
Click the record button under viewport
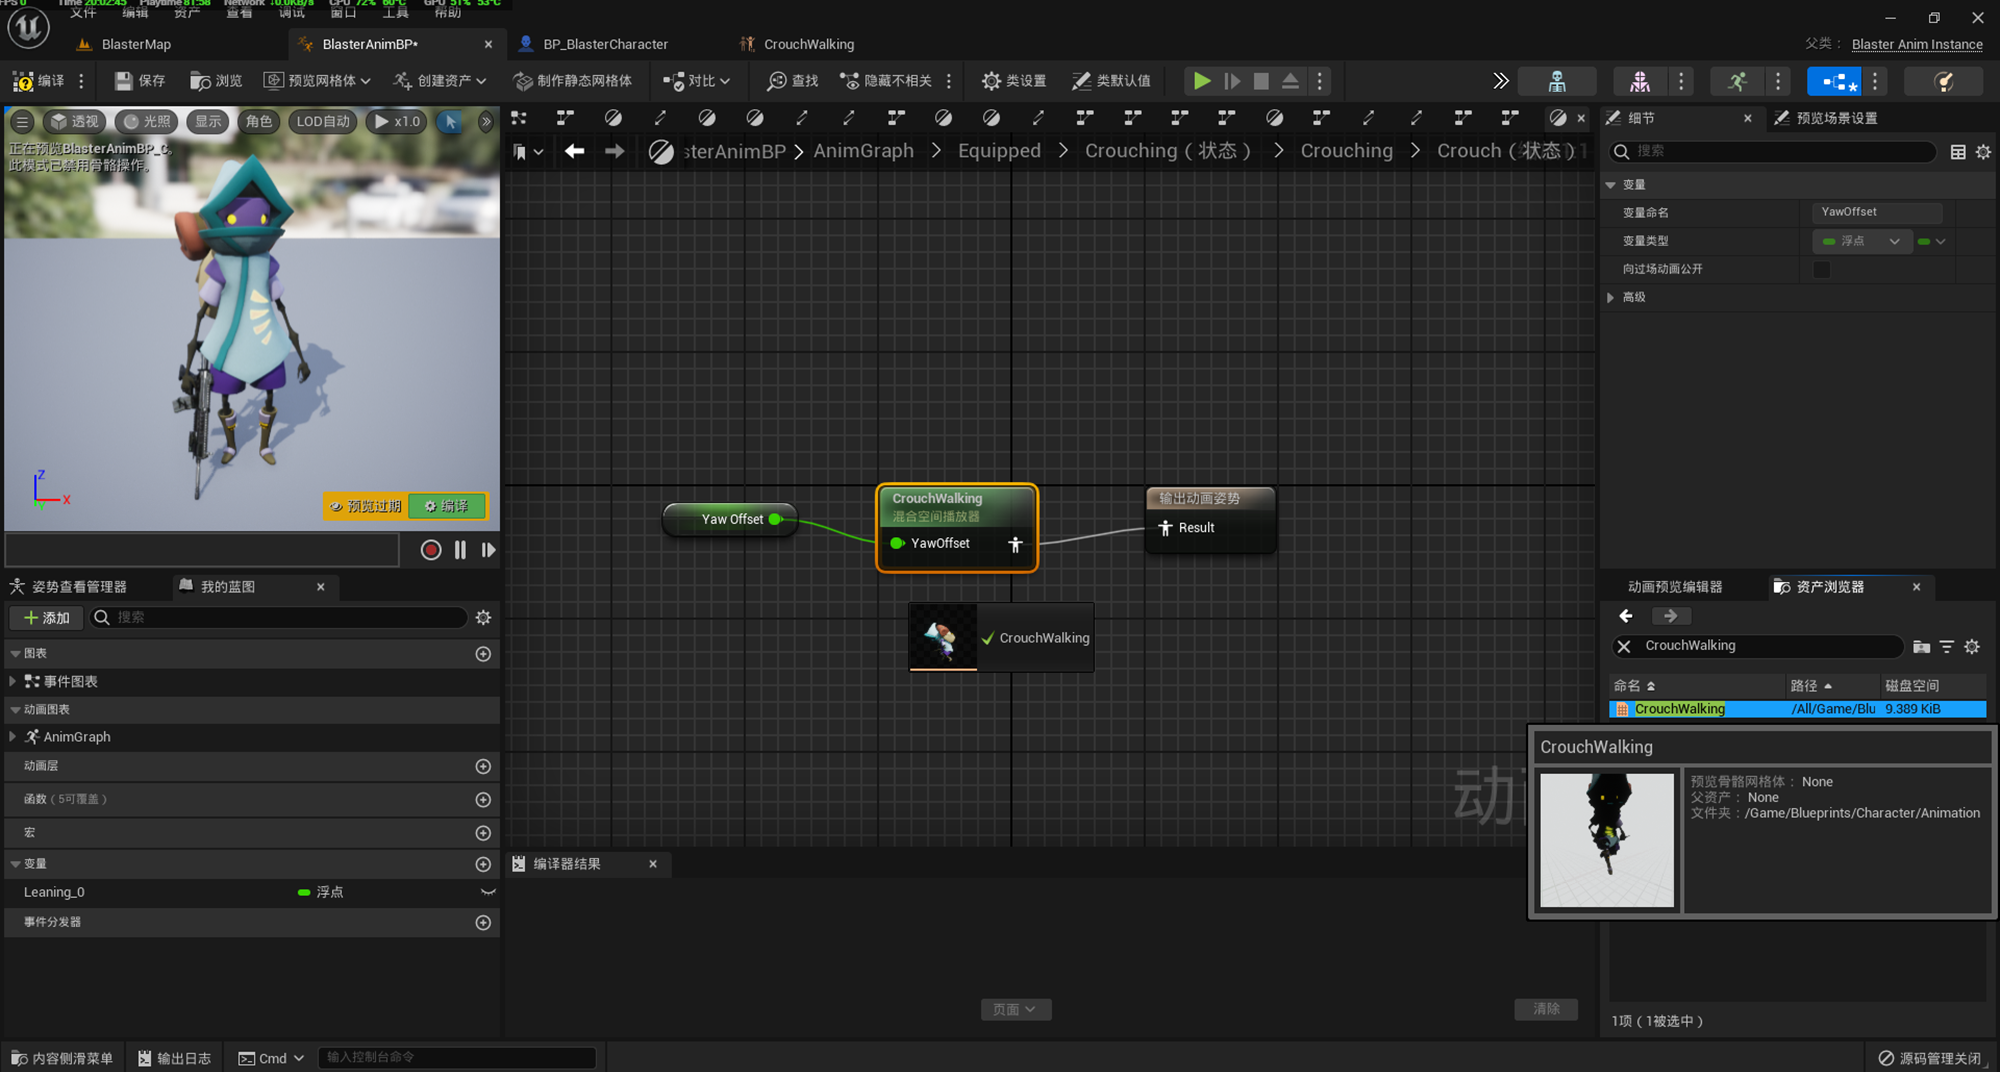tap(431, 550)
